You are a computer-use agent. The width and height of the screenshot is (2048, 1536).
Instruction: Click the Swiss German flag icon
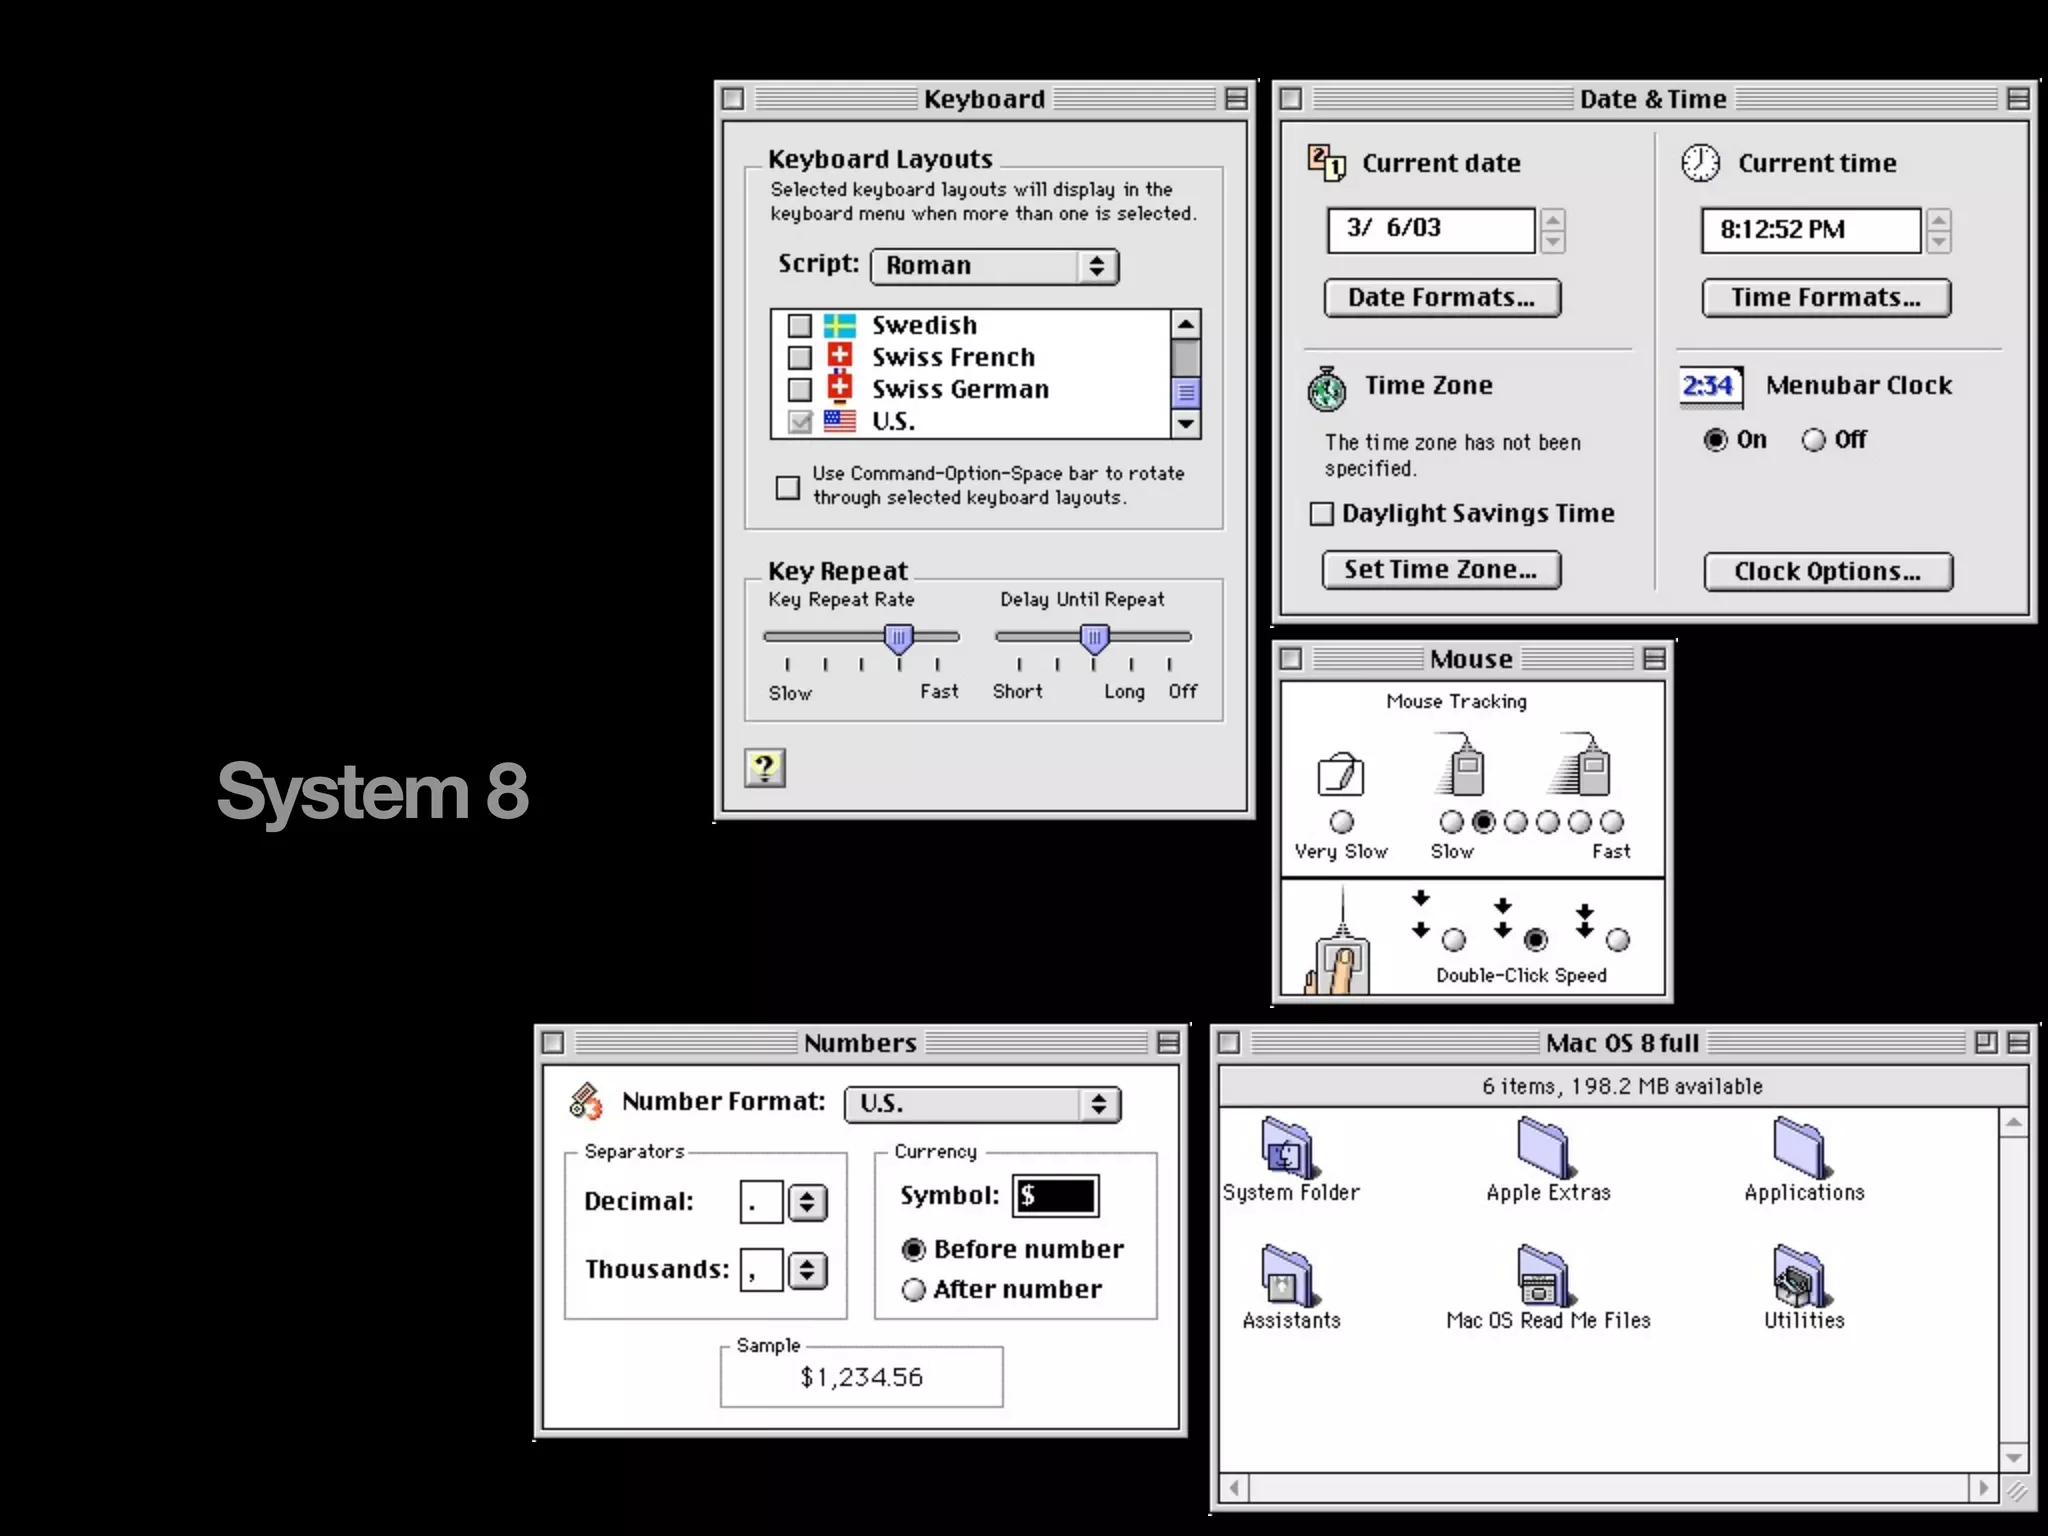pos(840,387)
